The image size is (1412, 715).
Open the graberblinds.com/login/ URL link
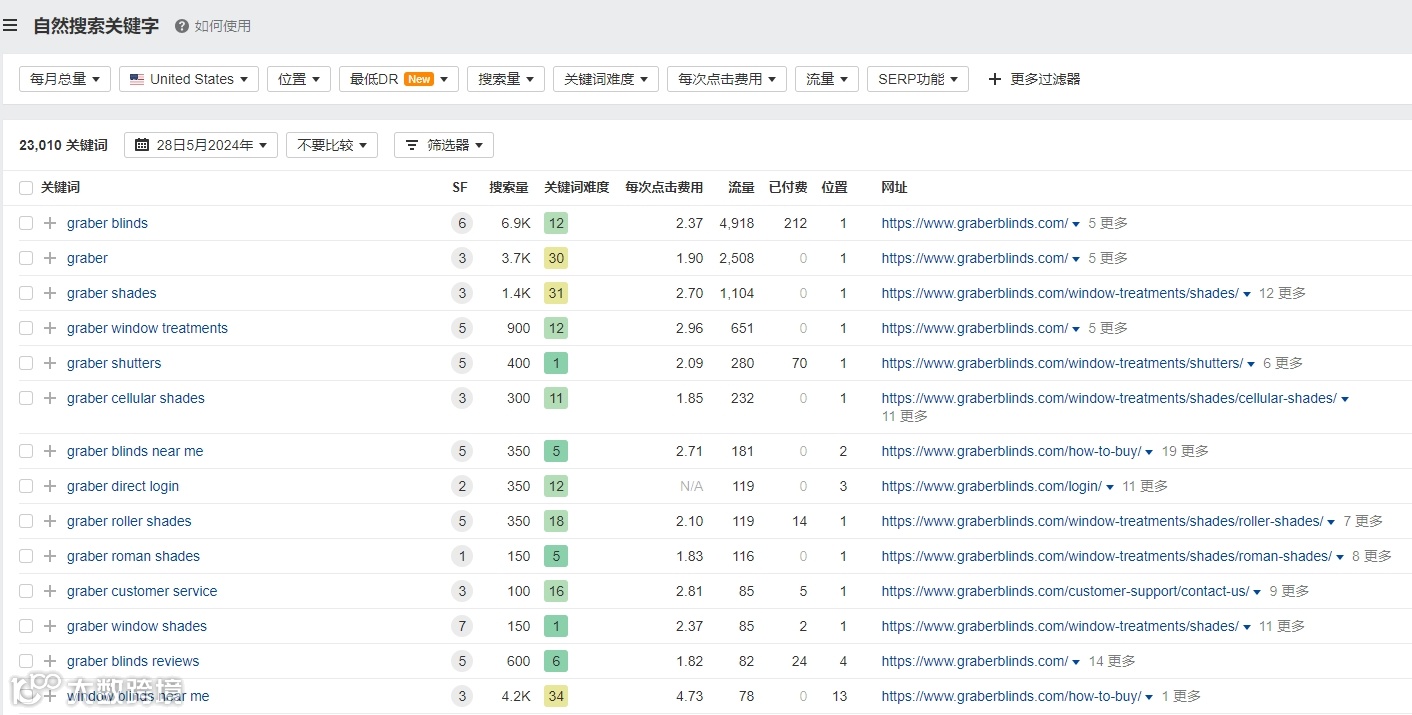pyautogui.click(x=991, y=486)
